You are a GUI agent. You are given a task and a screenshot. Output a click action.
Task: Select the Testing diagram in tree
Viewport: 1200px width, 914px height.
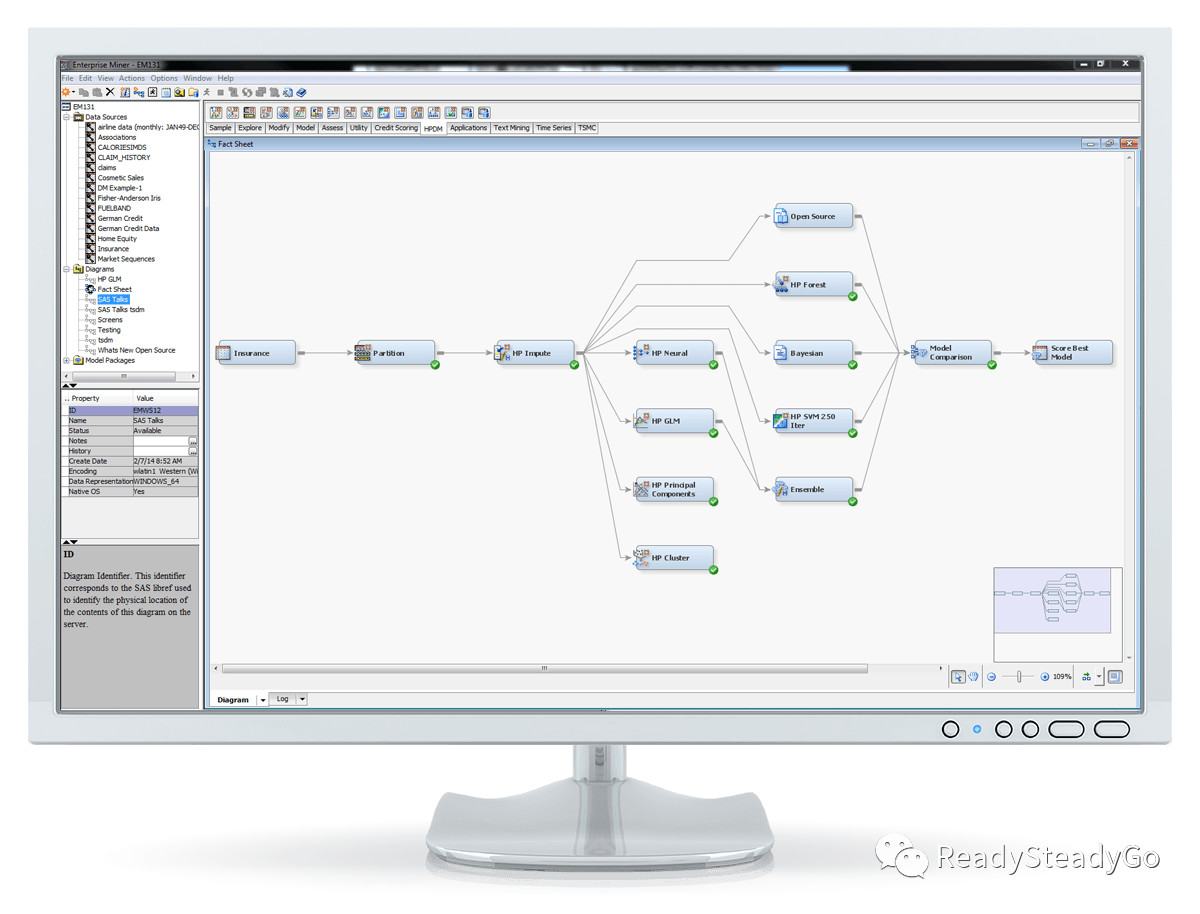(109, 330)
